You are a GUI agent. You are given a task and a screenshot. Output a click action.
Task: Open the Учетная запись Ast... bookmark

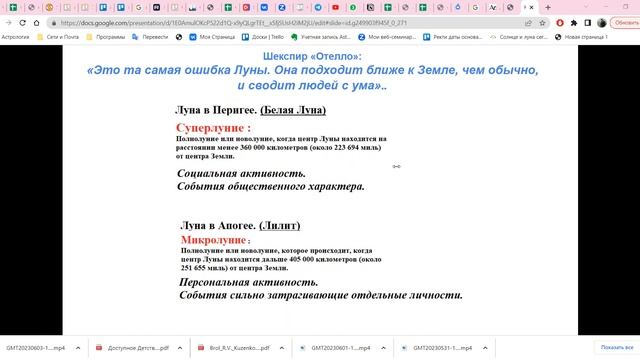[x=321, y=37]
